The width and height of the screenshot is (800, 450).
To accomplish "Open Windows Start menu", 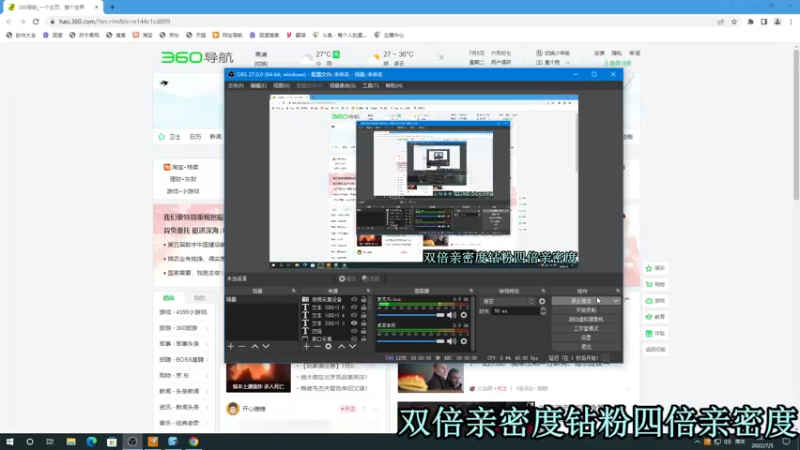I will (10, 442).
